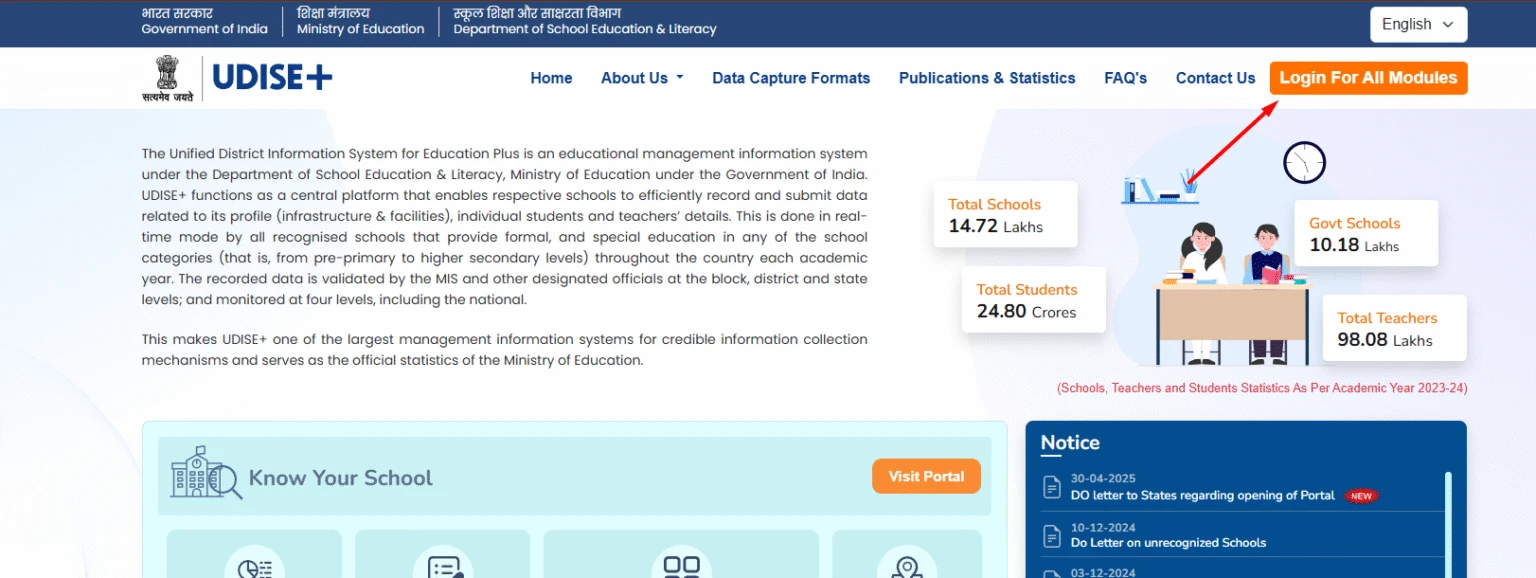1536x578 pixels.
Task: Open Data Capture Formats
Action: tap(791, 78)
